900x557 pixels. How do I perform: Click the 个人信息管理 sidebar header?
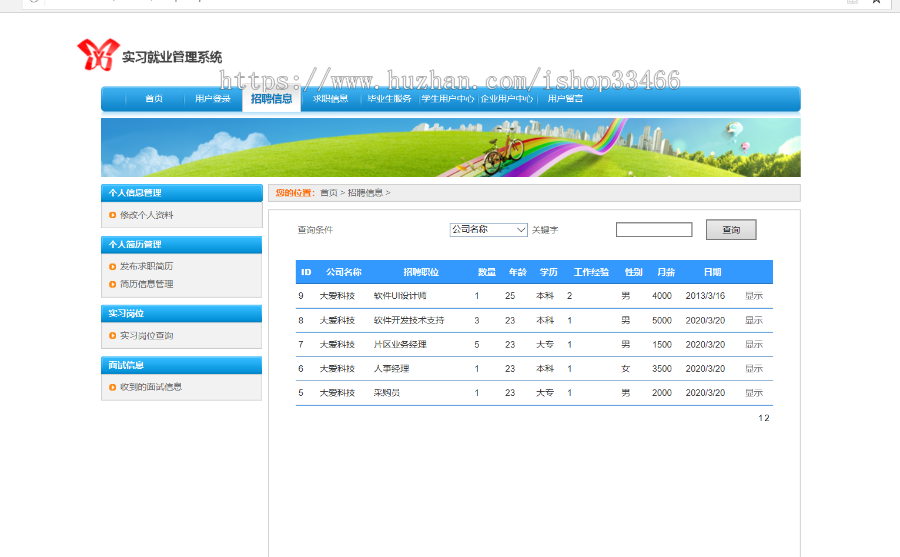[x=181, y=193]
